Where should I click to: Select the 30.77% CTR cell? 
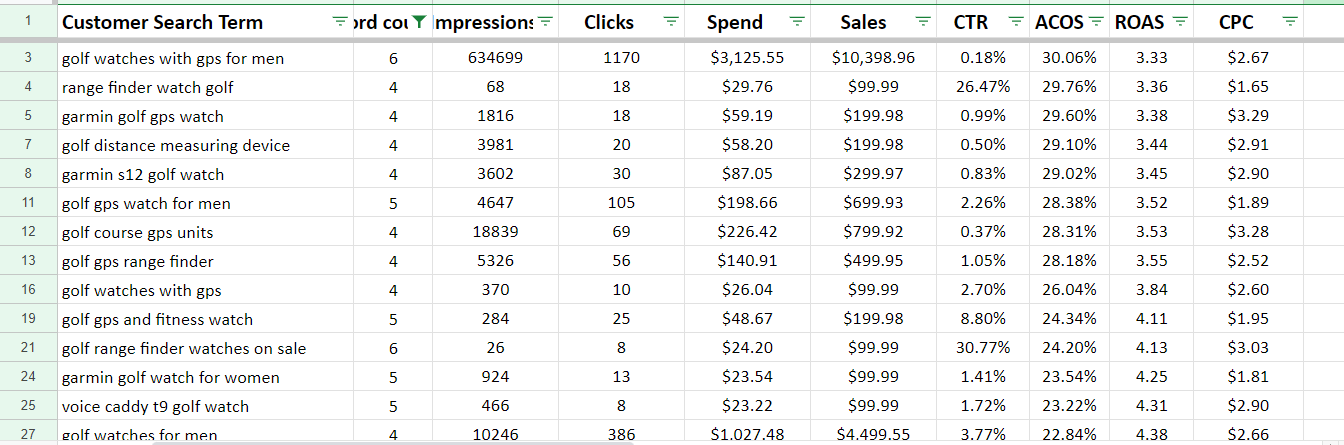point(983,348)
